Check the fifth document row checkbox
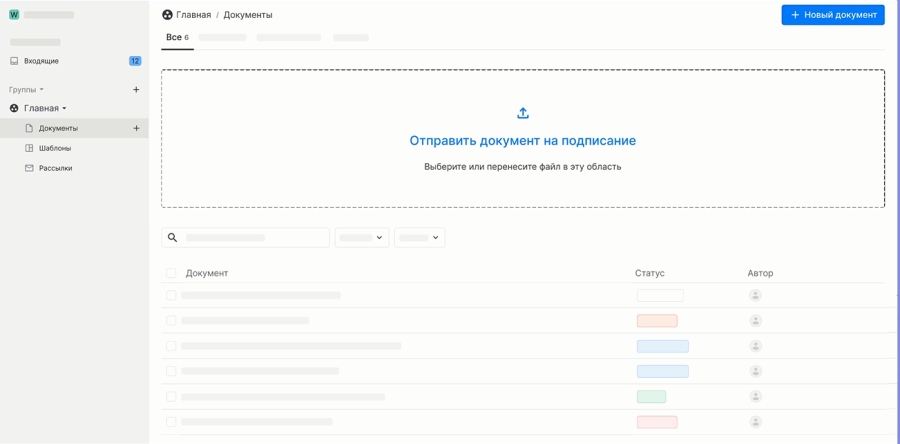The image size is (900, 444). click(171, 396)
